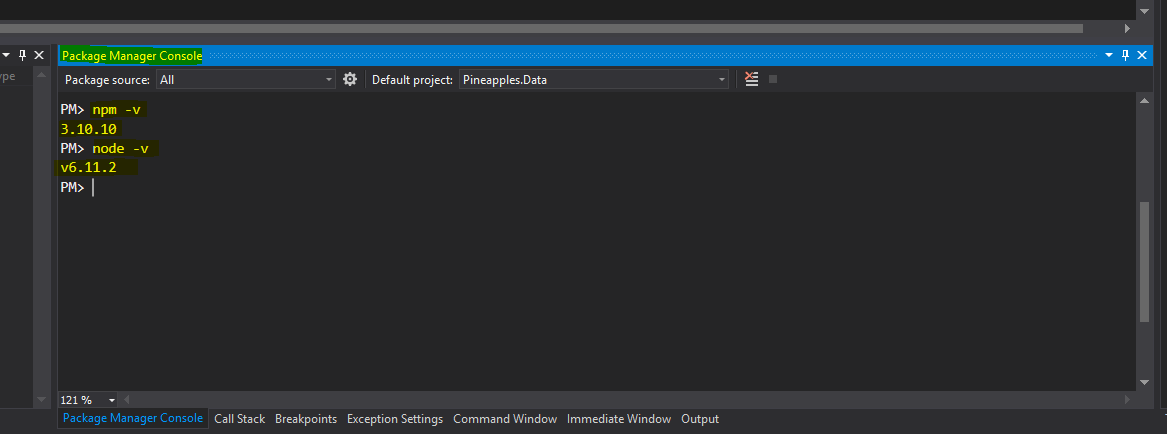Open the console window position menu arrow
The height and width of the screenshot is (434, 1167).
1107,55
